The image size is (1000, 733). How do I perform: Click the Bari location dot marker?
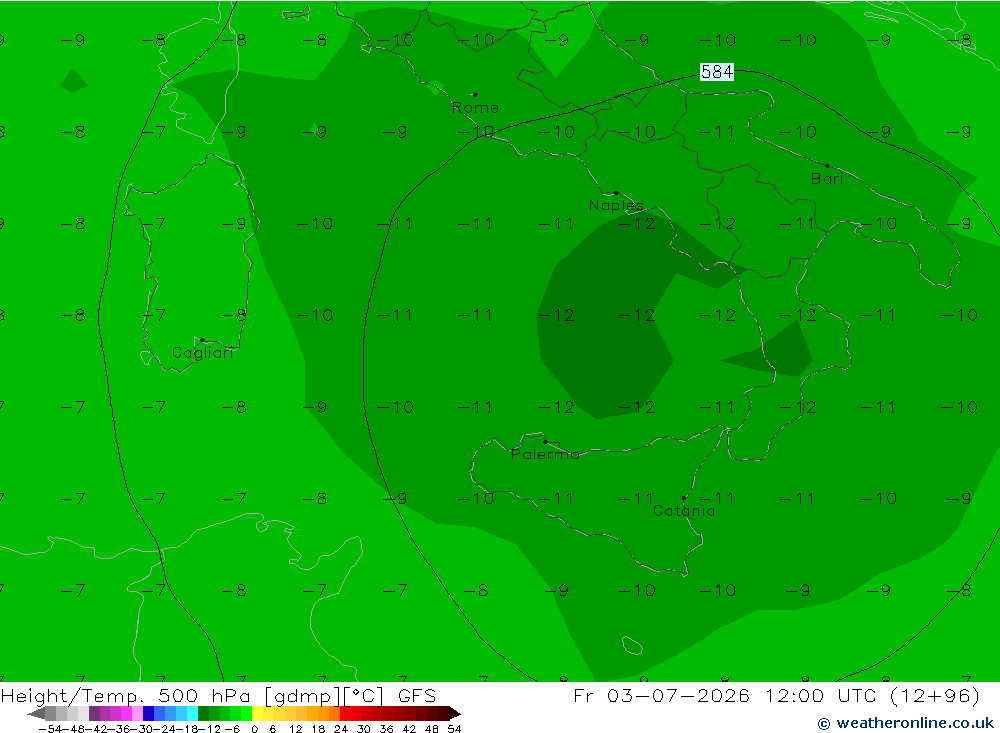pos(827,166)
